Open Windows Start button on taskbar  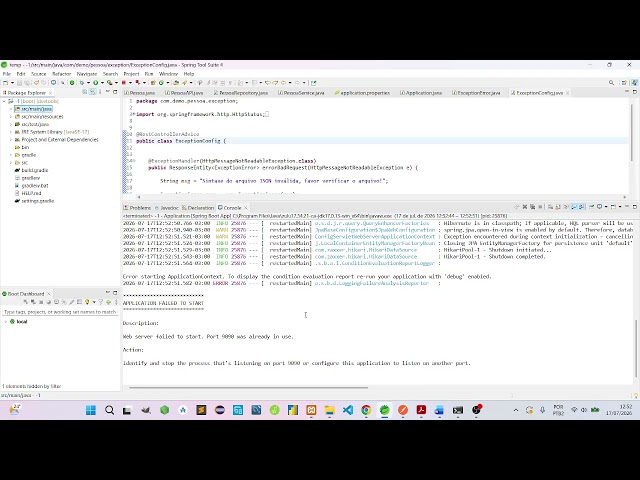coord(91,410)
